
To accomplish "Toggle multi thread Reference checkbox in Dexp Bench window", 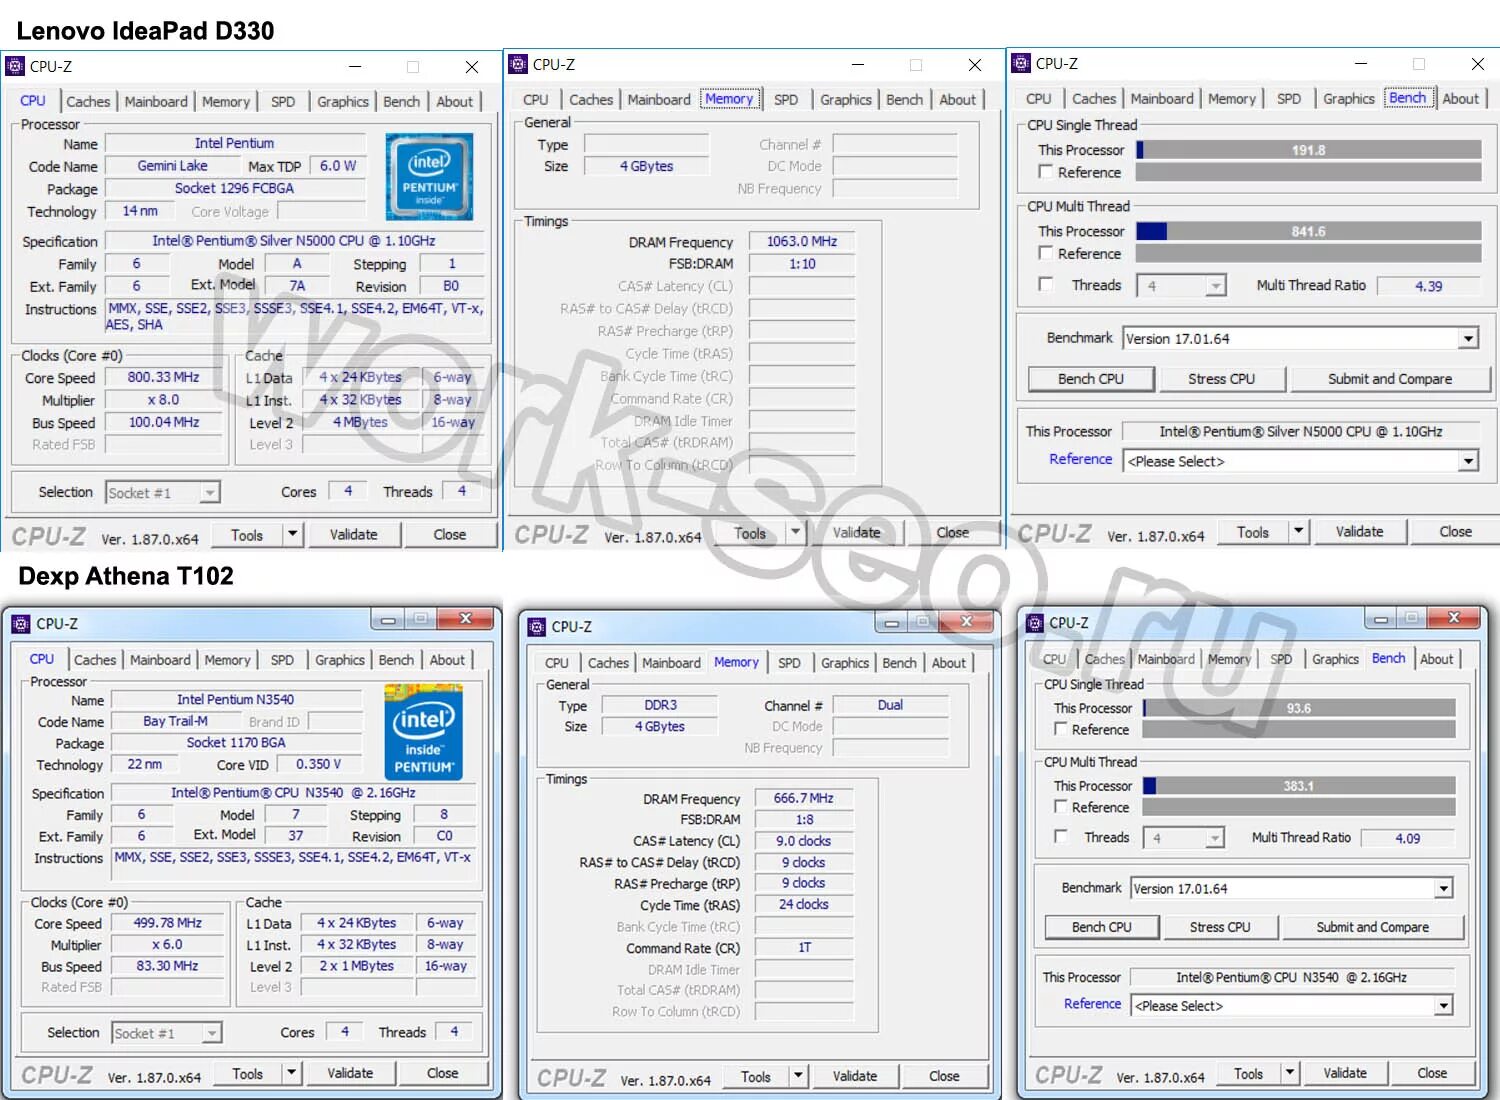I will [x=1061, y=806].
